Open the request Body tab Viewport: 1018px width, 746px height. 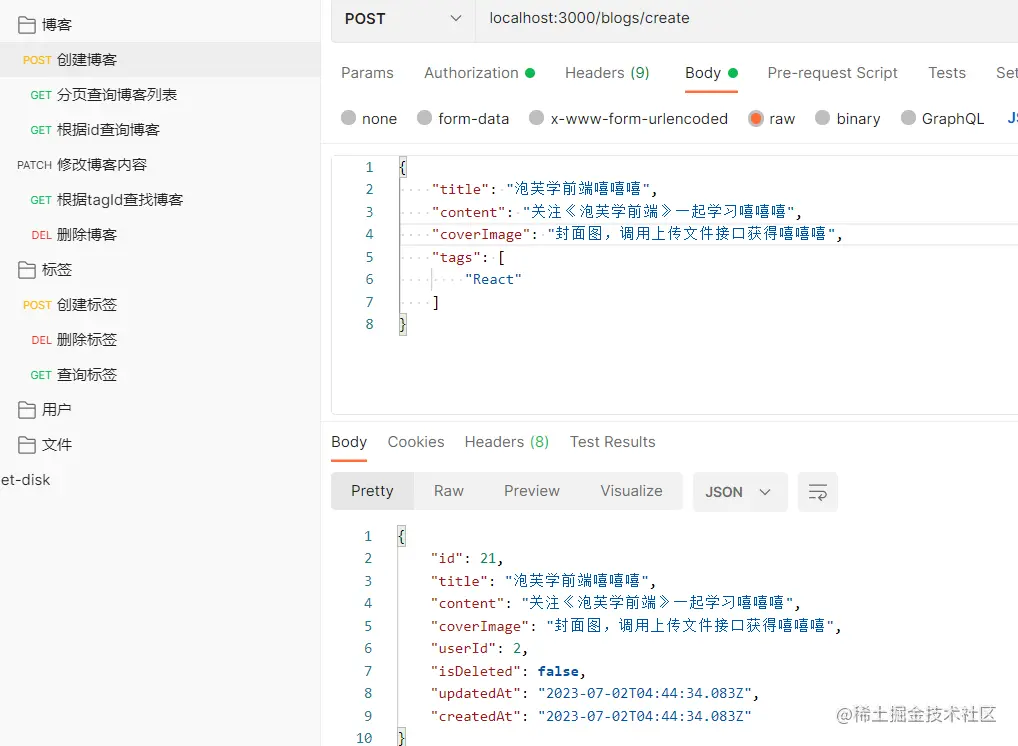[x=711, y=73]
